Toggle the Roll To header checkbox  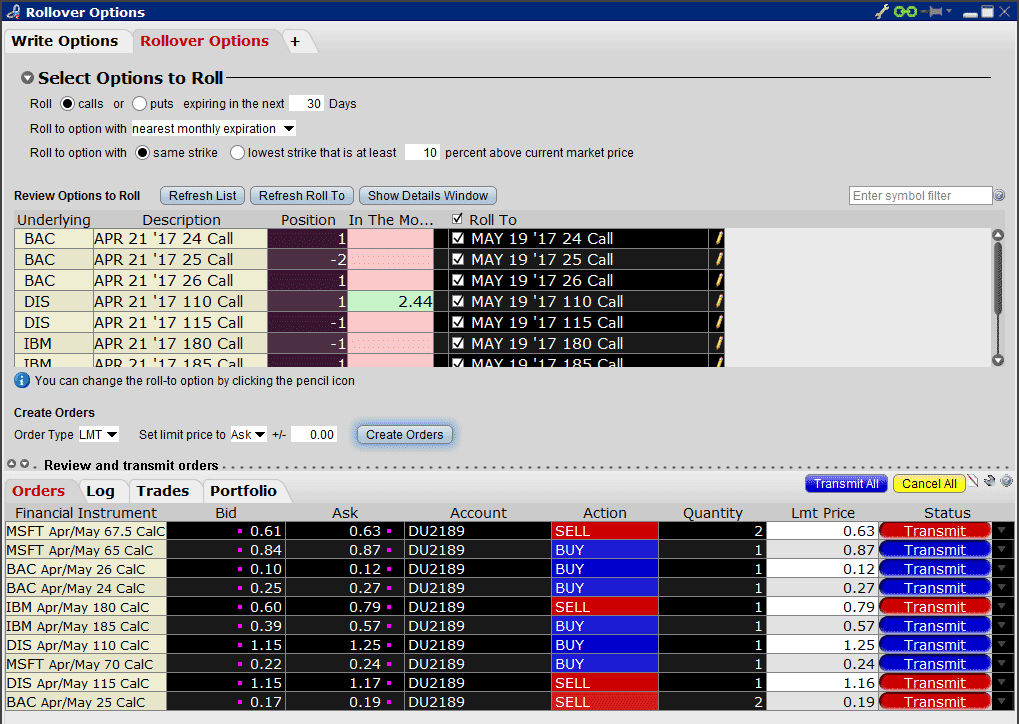(x=458, y=218)
